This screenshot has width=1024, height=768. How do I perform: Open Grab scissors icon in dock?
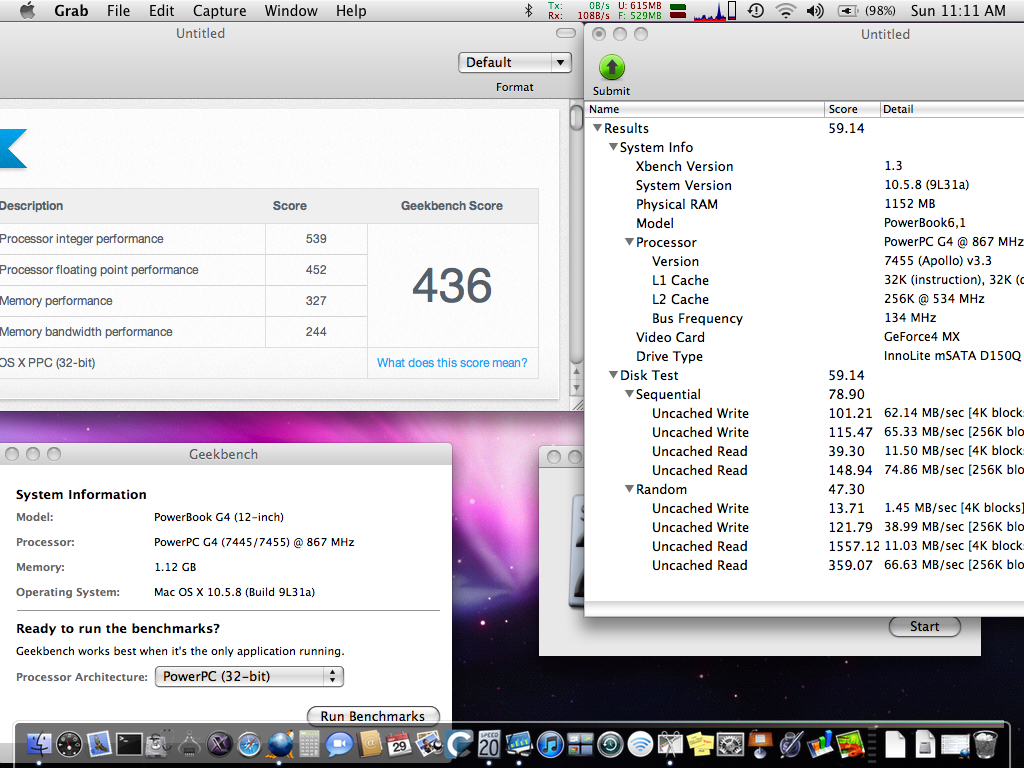click(670, 744)
